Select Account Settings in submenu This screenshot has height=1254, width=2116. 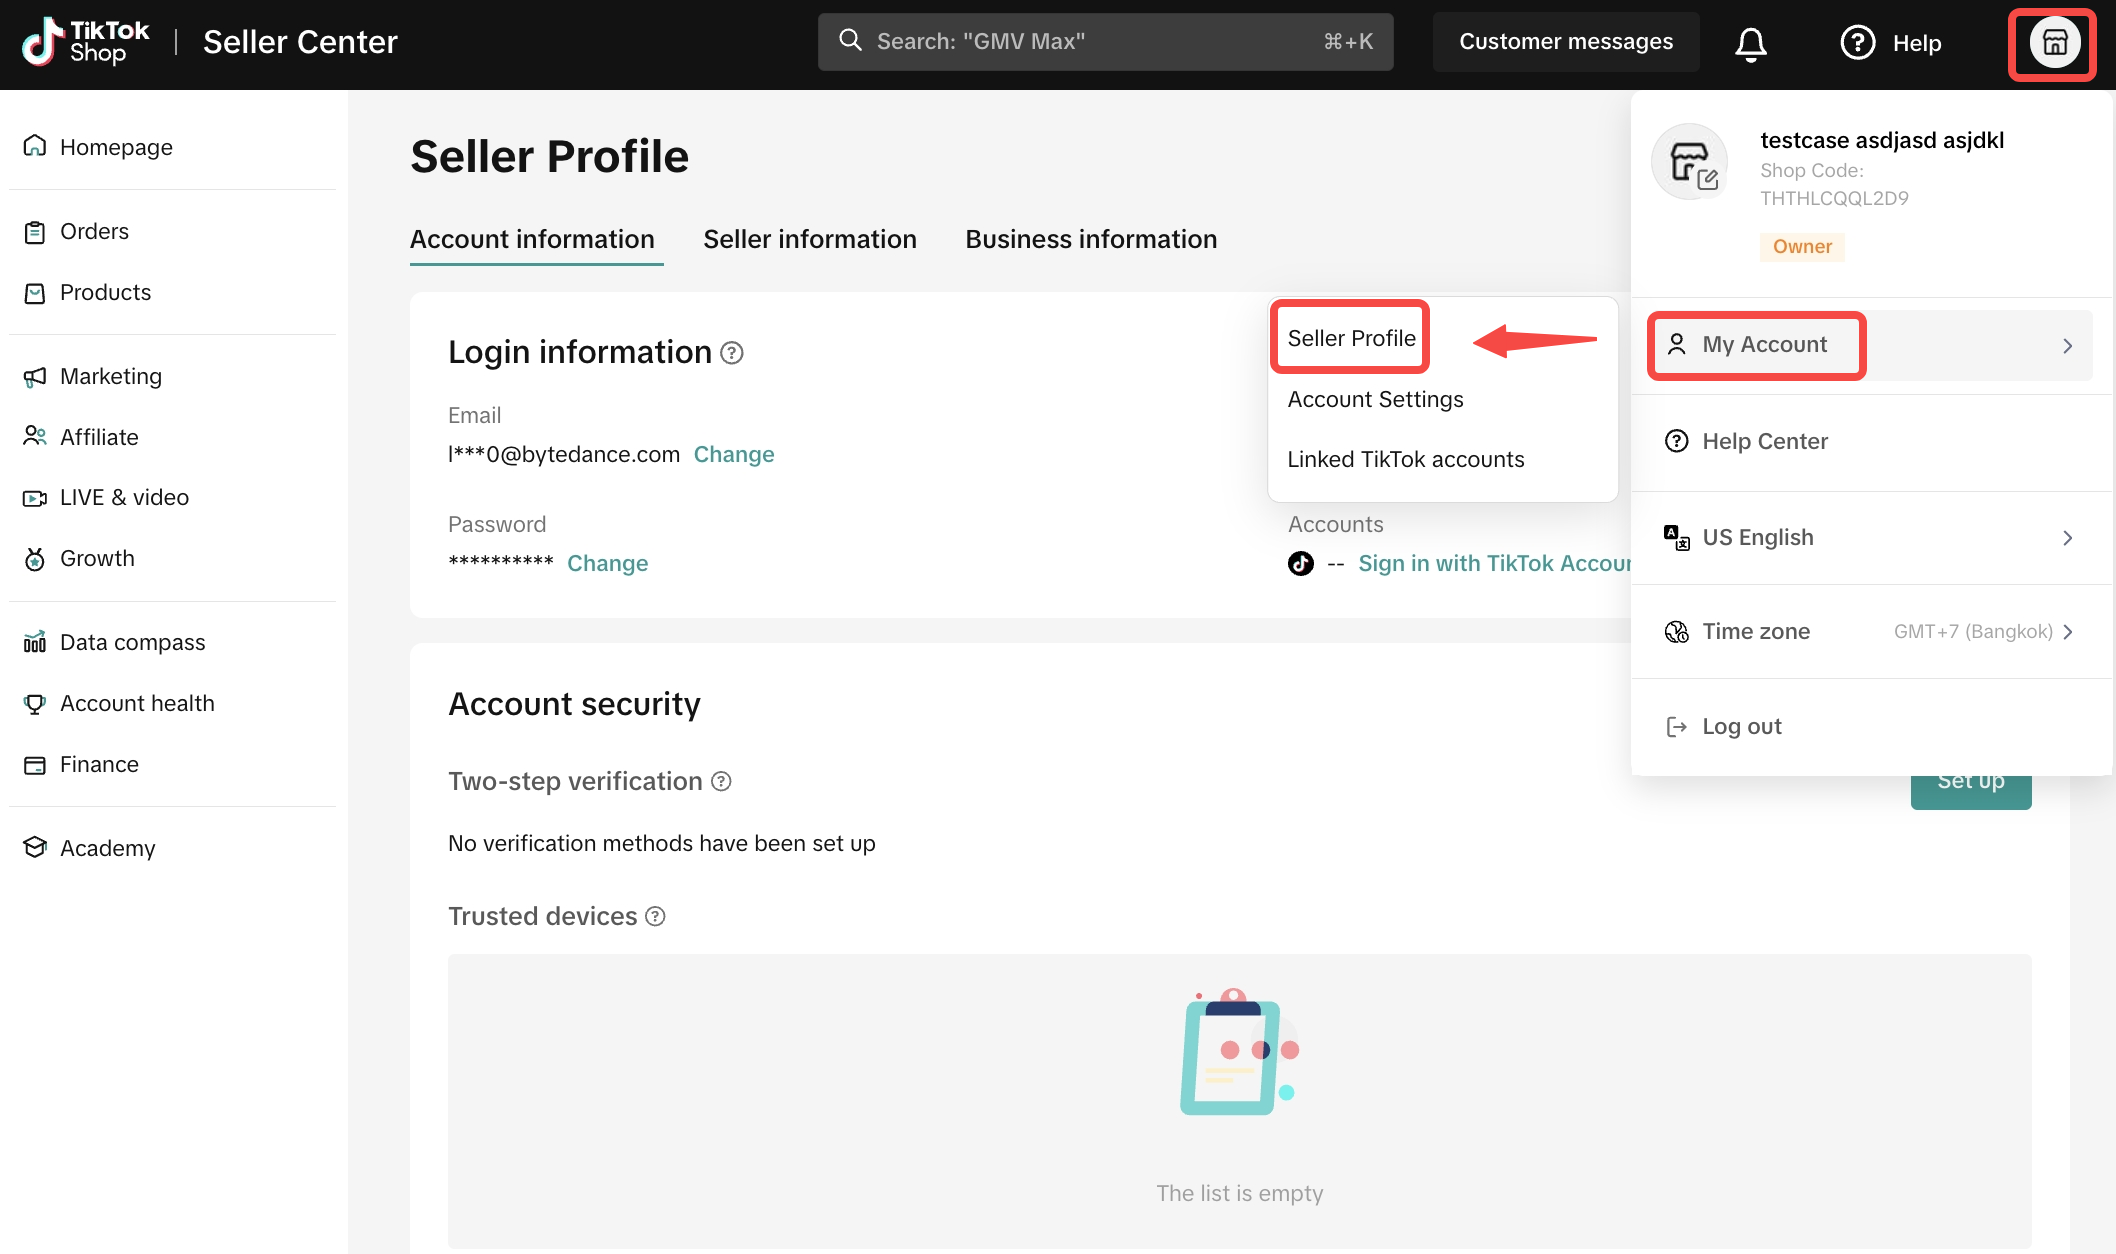pos(1374,400)
